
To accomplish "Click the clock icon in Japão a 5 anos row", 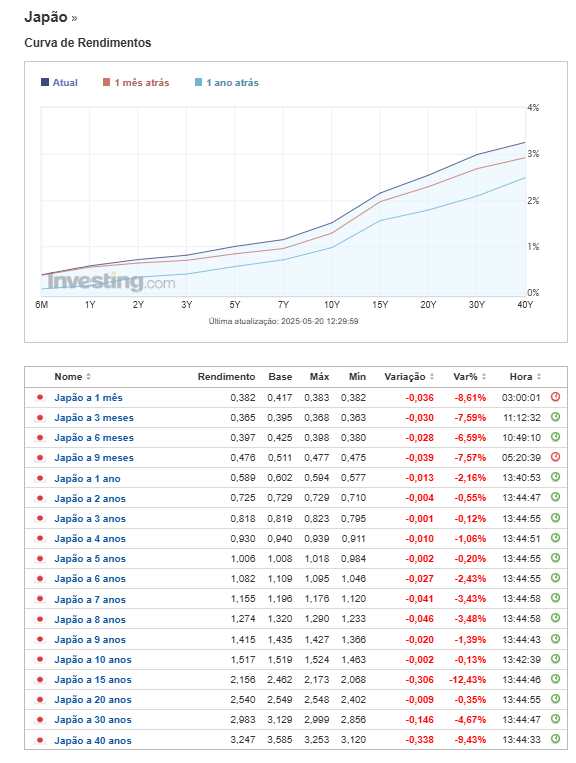I will 555,557.
